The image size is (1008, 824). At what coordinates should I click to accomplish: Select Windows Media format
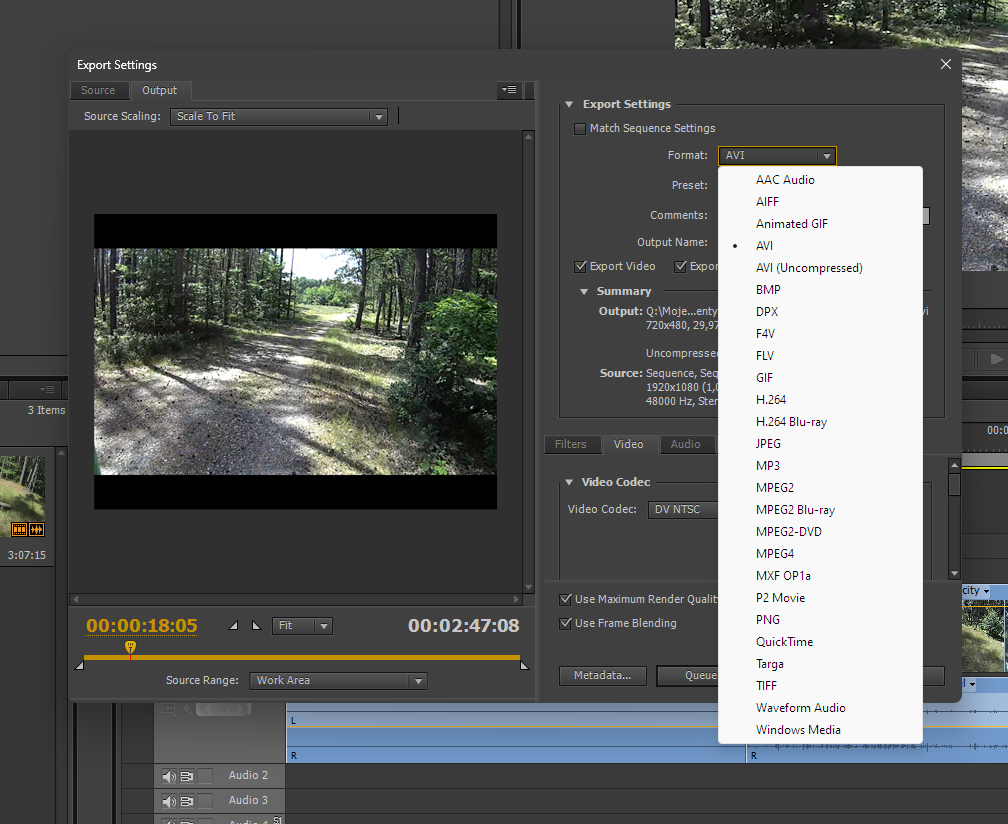820,730
